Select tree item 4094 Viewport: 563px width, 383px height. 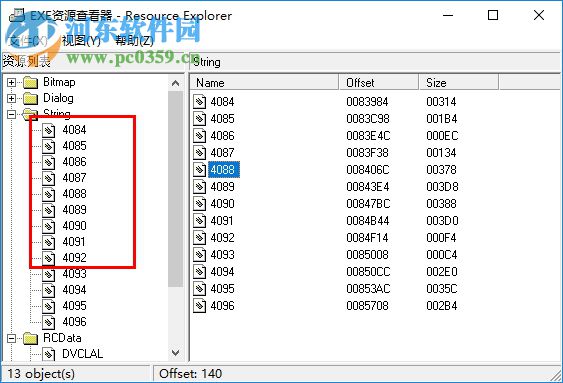(74, 290)
